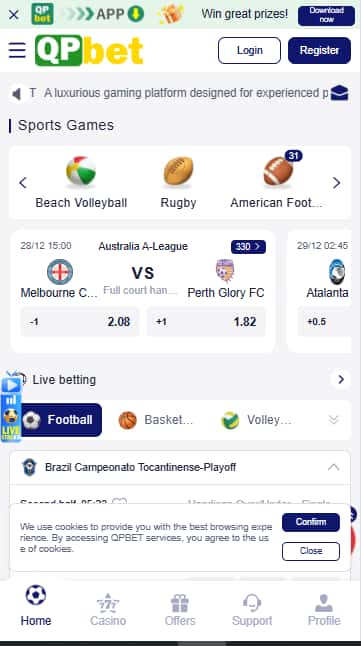The image size is (361, 646).
Task: Pick Melbourne City -1 odds 2.08
Action: click(80, 322)
